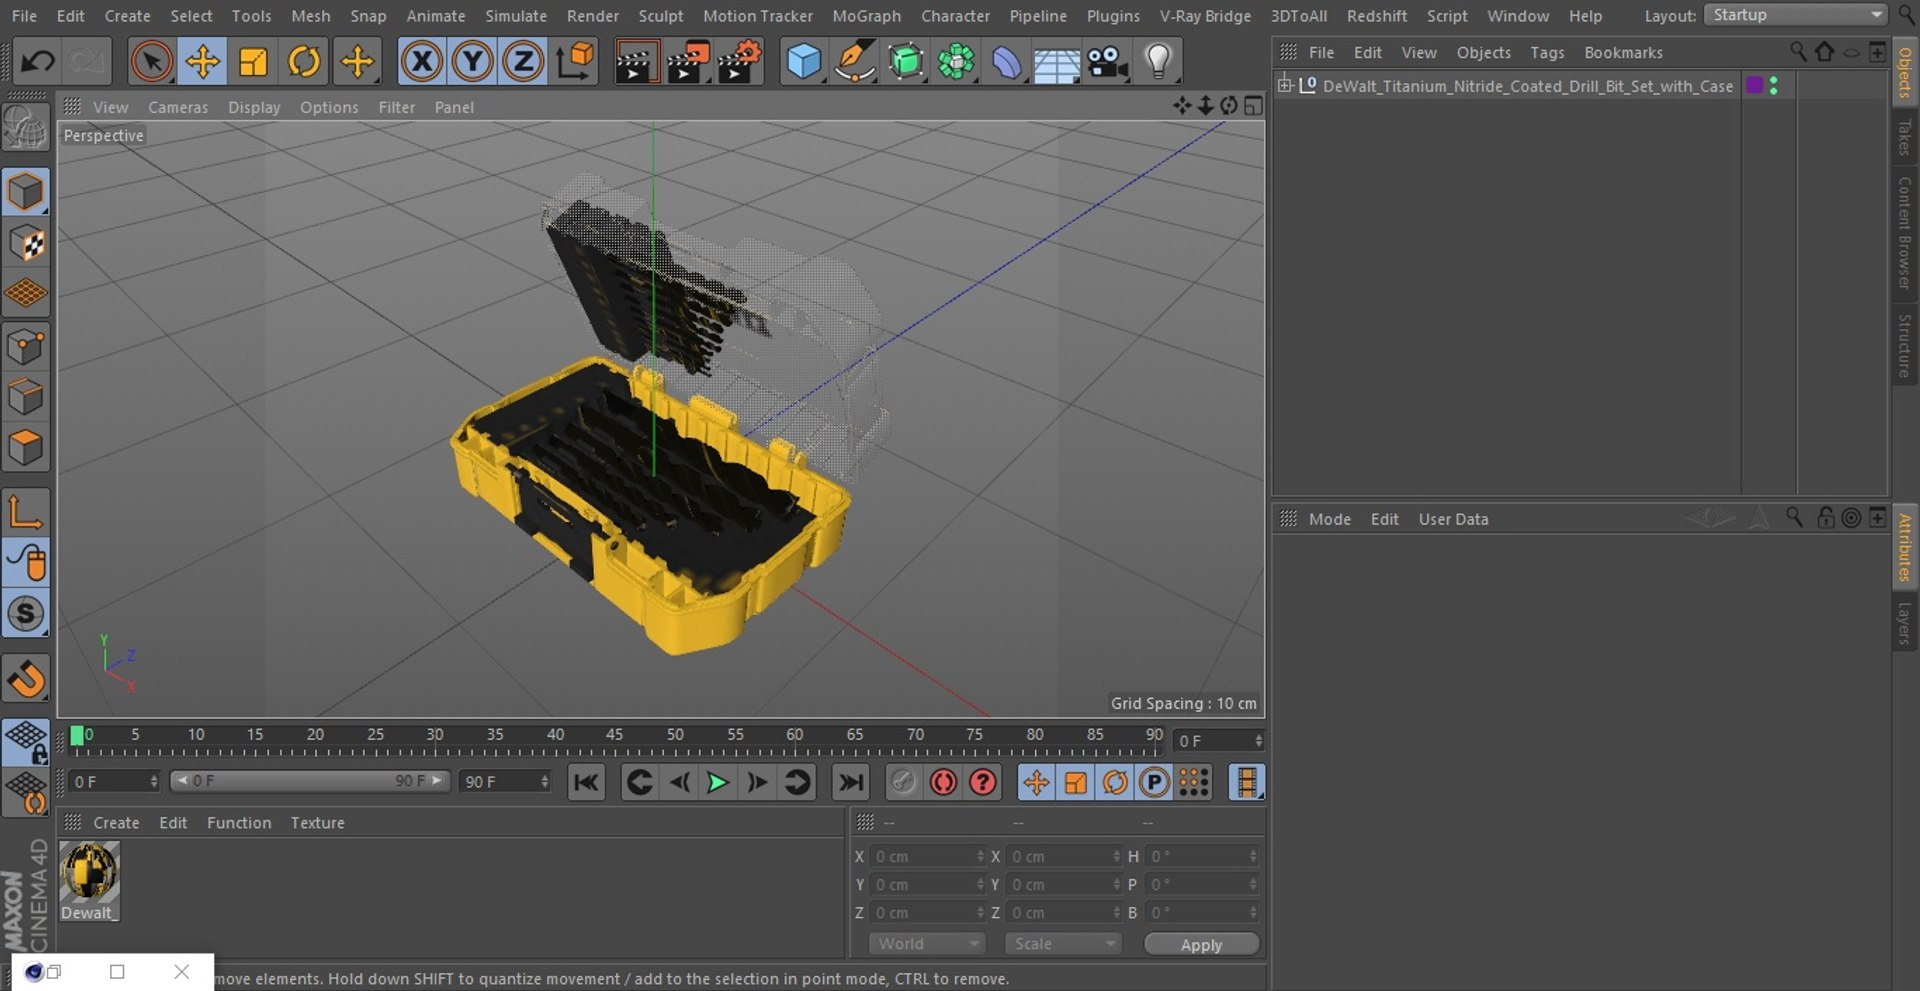Select the Move tool in toolbar
The width and height of the screenshot is (1920, 991).
pyautogui.click(x=202, y=62)
